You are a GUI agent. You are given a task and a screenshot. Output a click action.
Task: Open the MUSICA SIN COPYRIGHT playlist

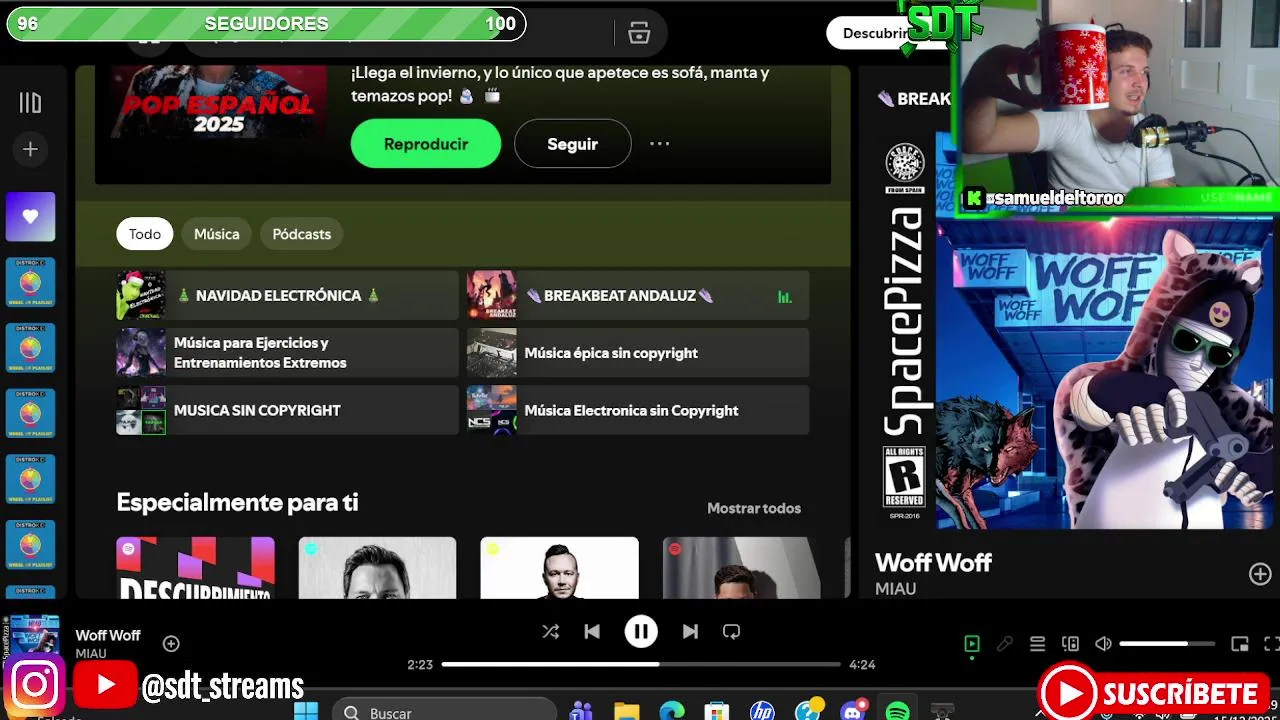[287, 410]
